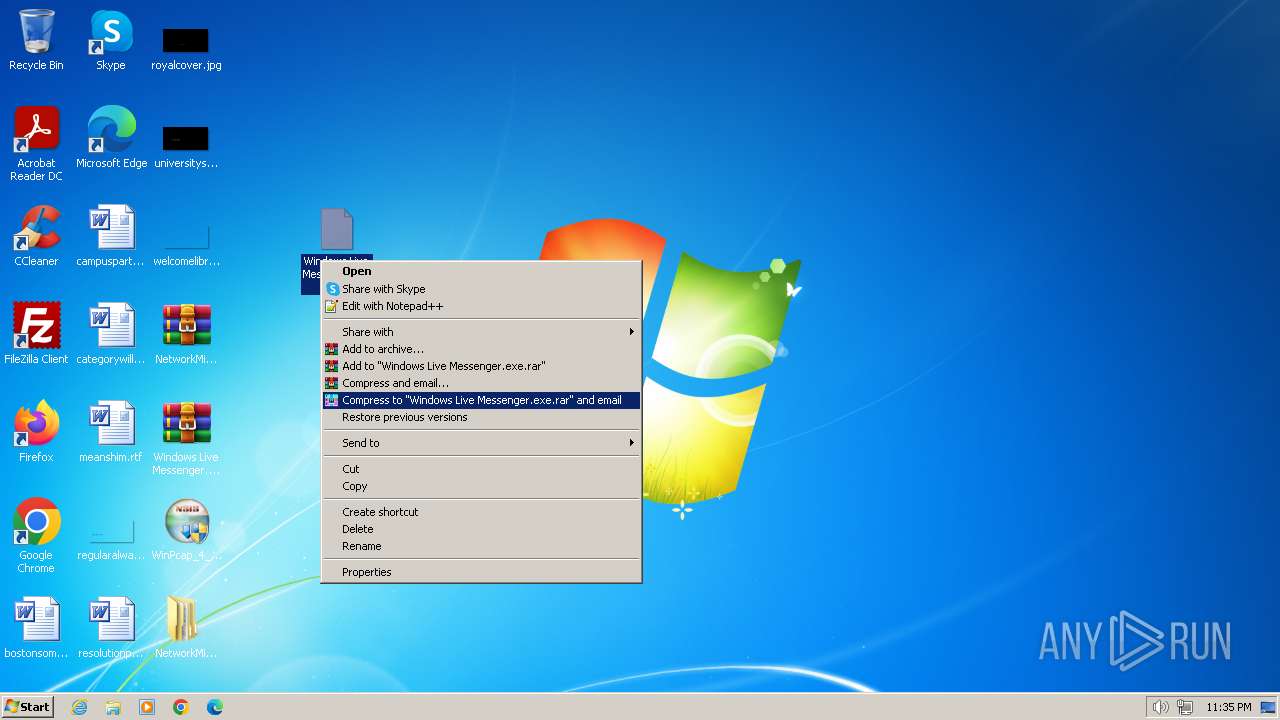Expand the Send to submenu
This screenshot has height=720, width=1280.
[481, 443]
